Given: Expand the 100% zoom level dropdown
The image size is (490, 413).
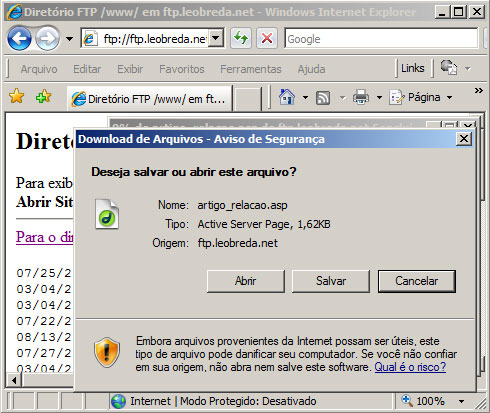Looking at the screenshot, I should pyautogui.click(x=461, y=401).
